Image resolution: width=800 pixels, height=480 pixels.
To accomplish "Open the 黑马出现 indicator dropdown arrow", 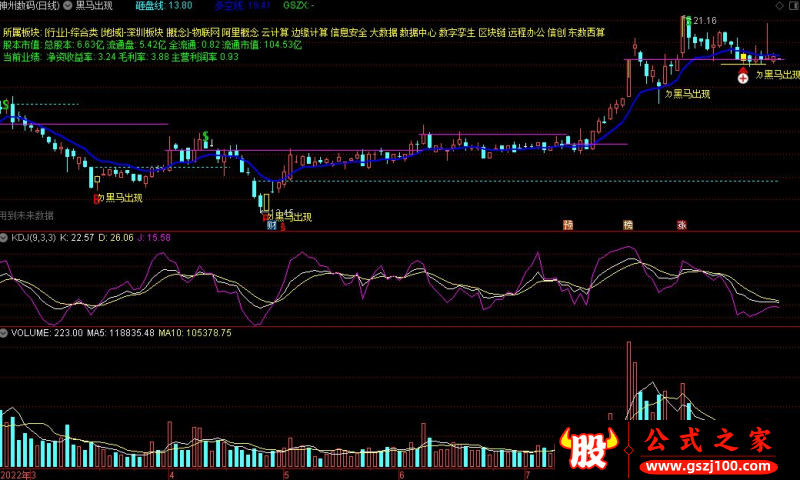I will [67, 6].
